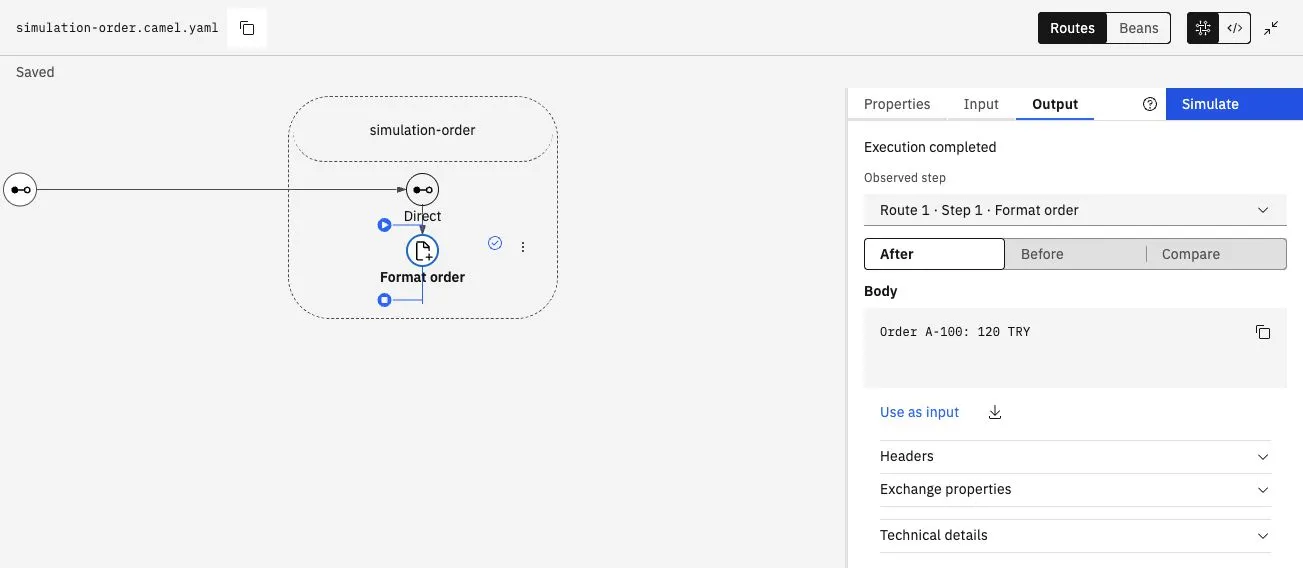This screenshot has height=568, width=1303.
Task: Open the Observed step dropdown
Action: click(1075, 210)
